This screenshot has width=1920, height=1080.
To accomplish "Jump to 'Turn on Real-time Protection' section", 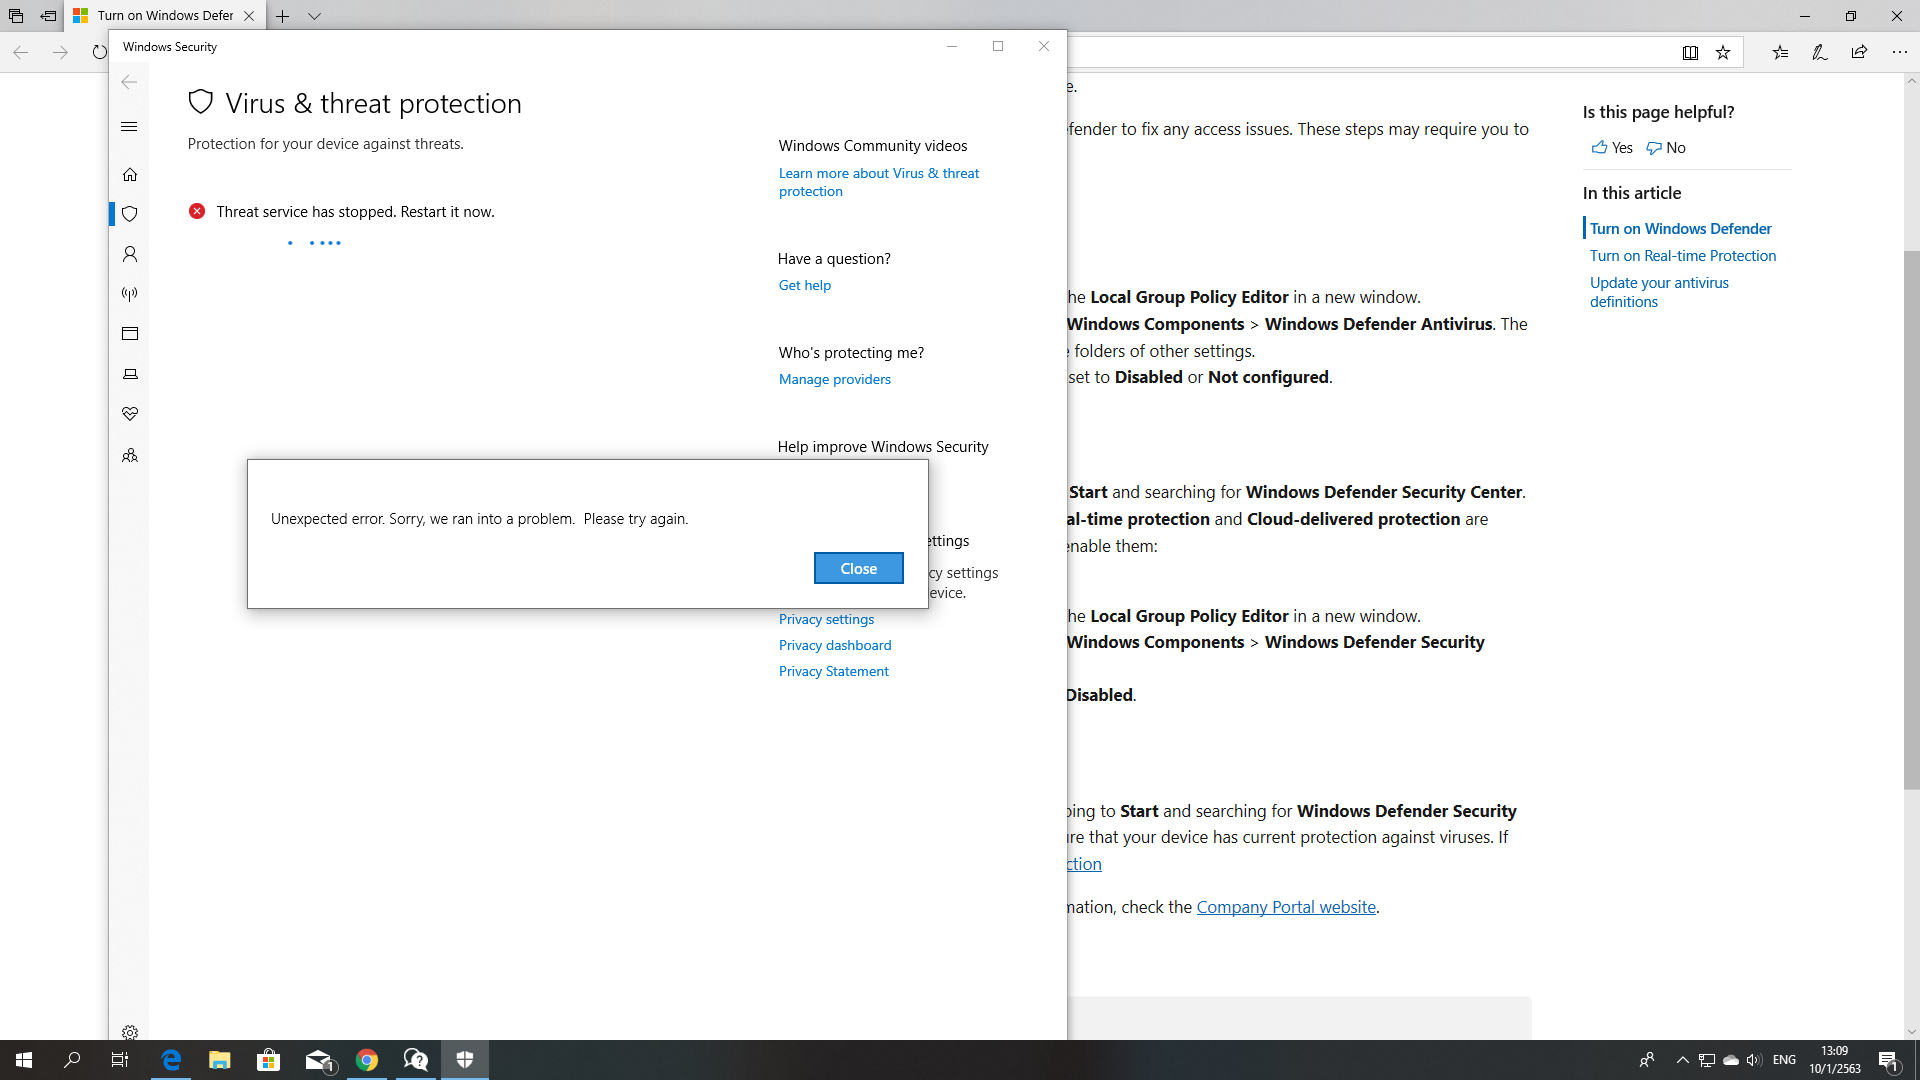I will tap(1683, 256).
